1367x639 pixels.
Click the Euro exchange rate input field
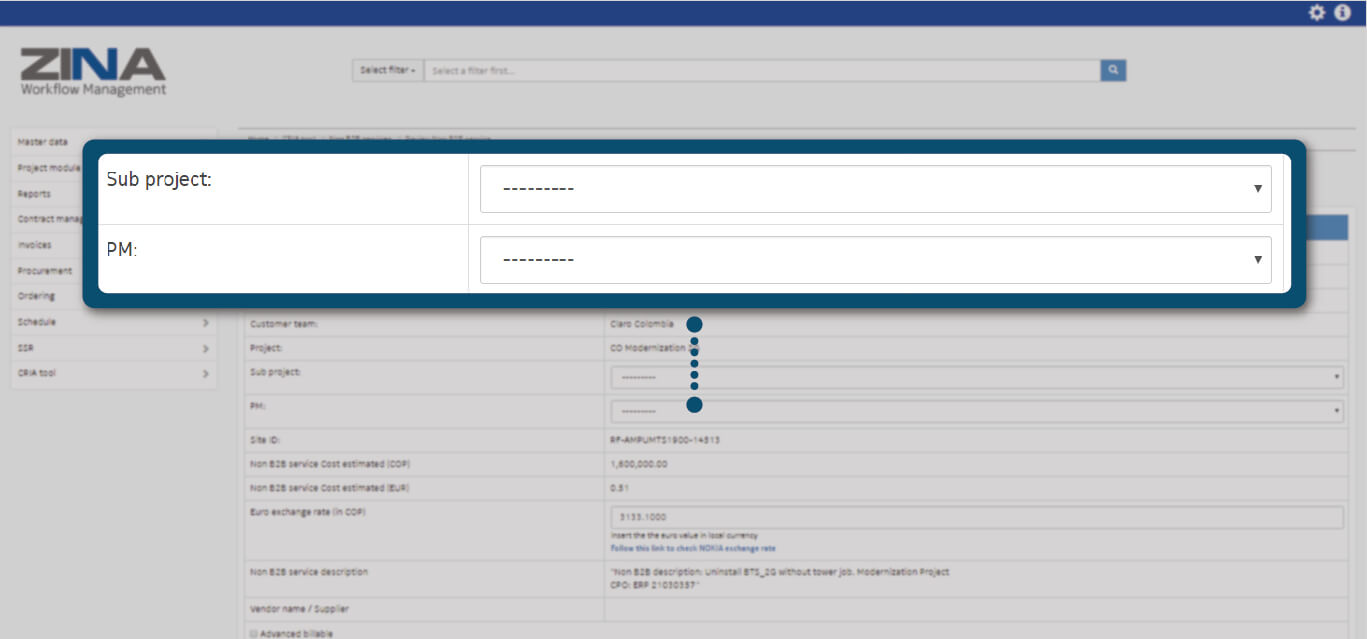point(976,517)
